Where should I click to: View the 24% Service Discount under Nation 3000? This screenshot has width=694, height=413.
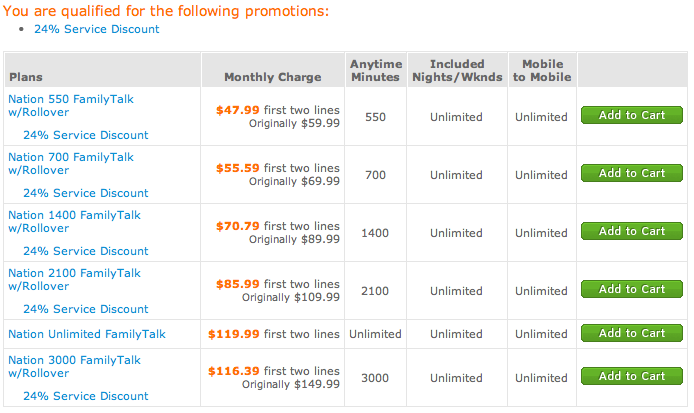click(x=85, y=396)
